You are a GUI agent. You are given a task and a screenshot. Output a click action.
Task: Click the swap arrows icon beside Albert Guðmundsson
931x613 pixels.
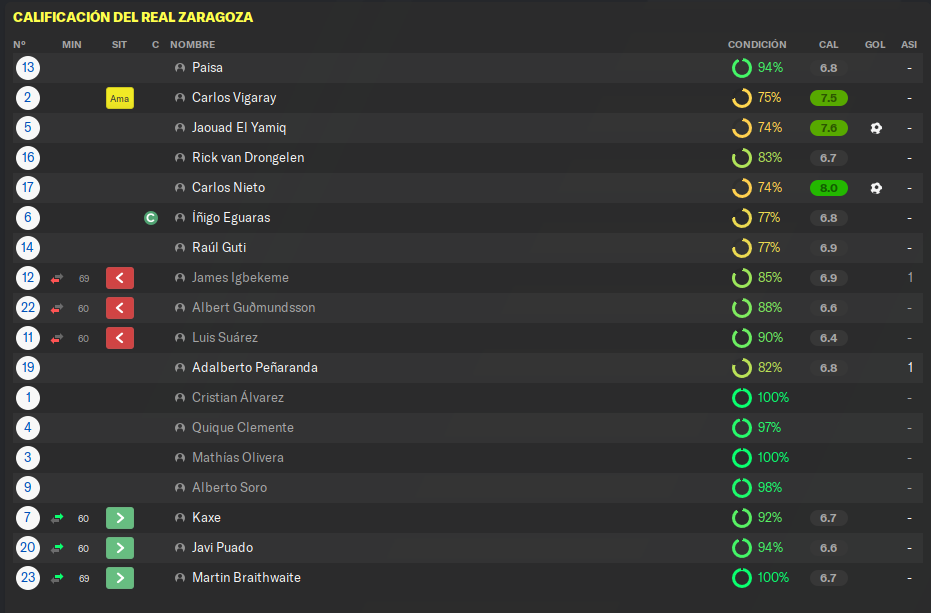click(57, 308)
